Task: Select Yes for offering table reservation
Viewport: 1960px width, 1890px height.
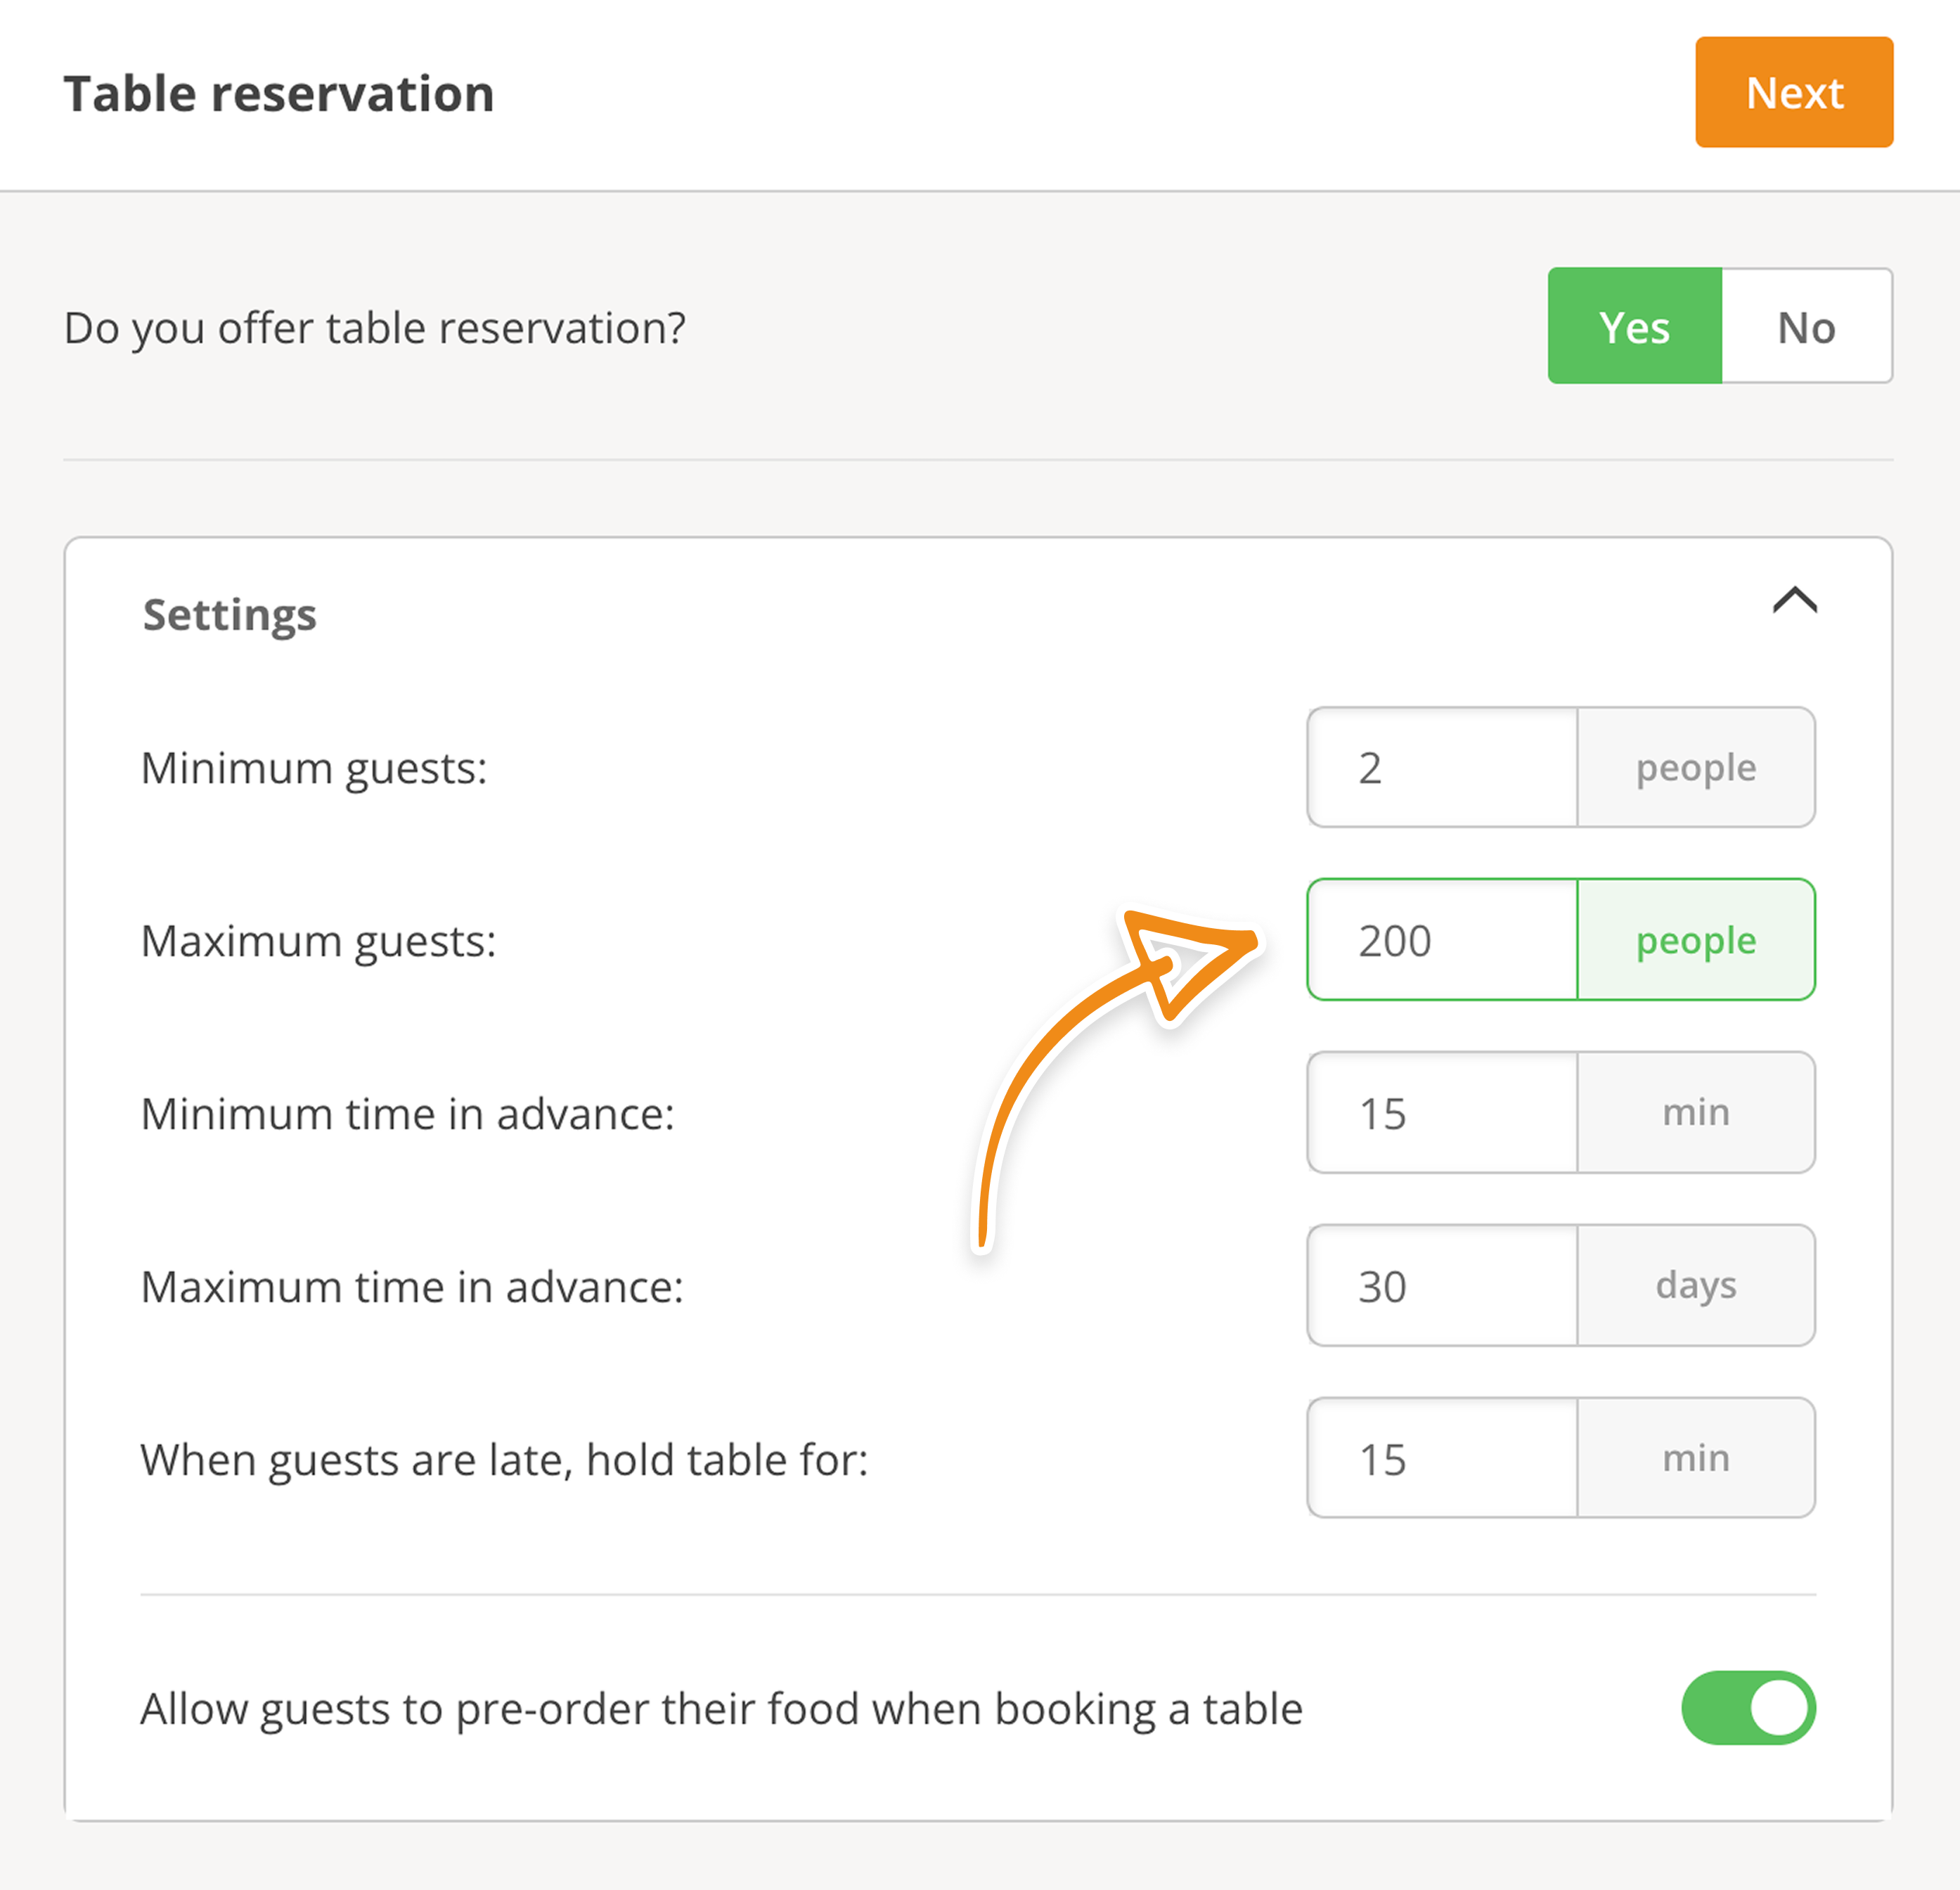Action: pyautogui.click(x=1634, y=327)
